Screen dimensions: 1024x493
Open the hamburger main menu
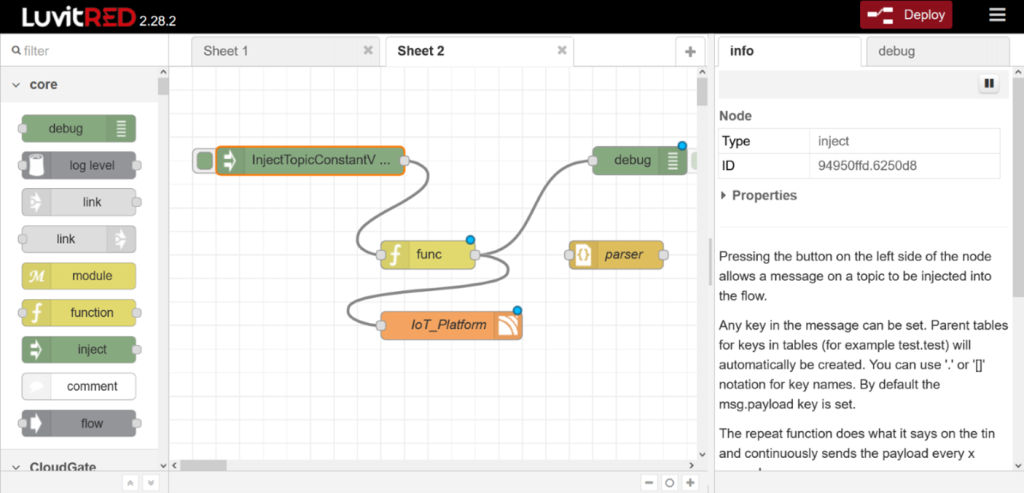click(997, 15)
